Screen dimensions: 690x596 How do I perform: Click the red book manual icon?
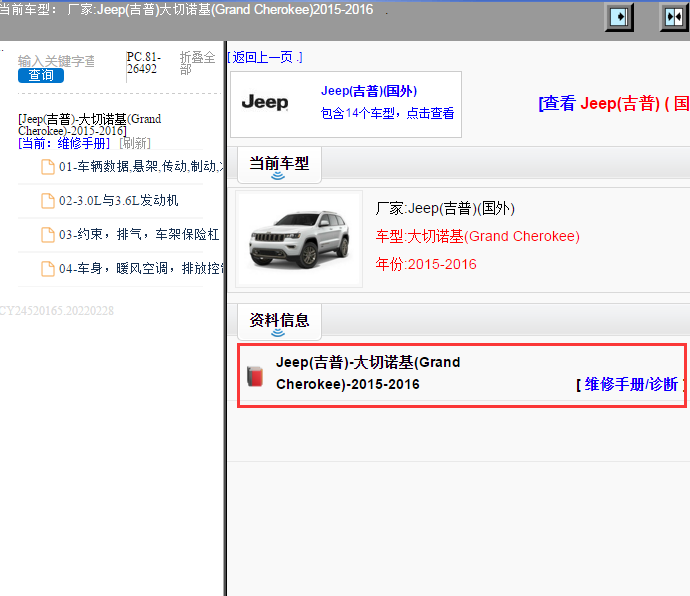click(x=255, y=377)
